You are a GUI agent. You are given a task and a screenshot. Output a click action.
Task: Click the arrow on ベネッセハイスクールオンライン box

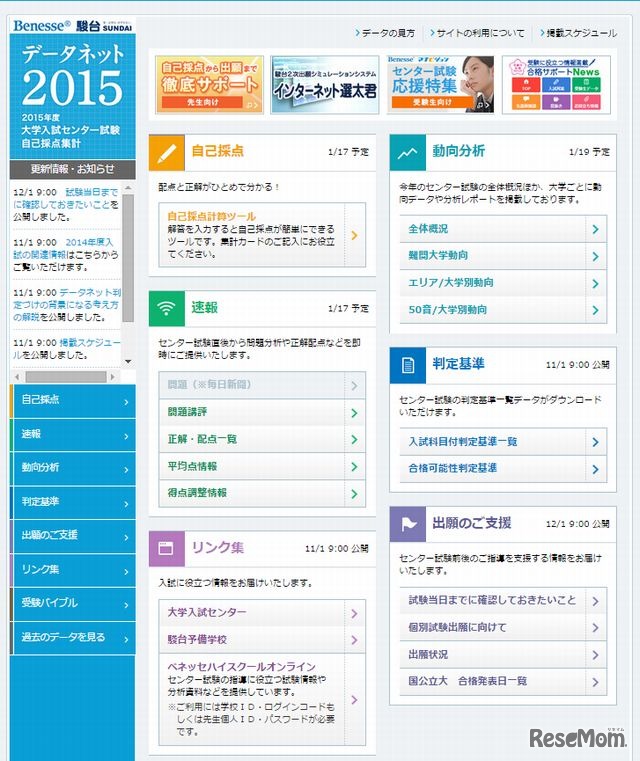click(355, 699)
